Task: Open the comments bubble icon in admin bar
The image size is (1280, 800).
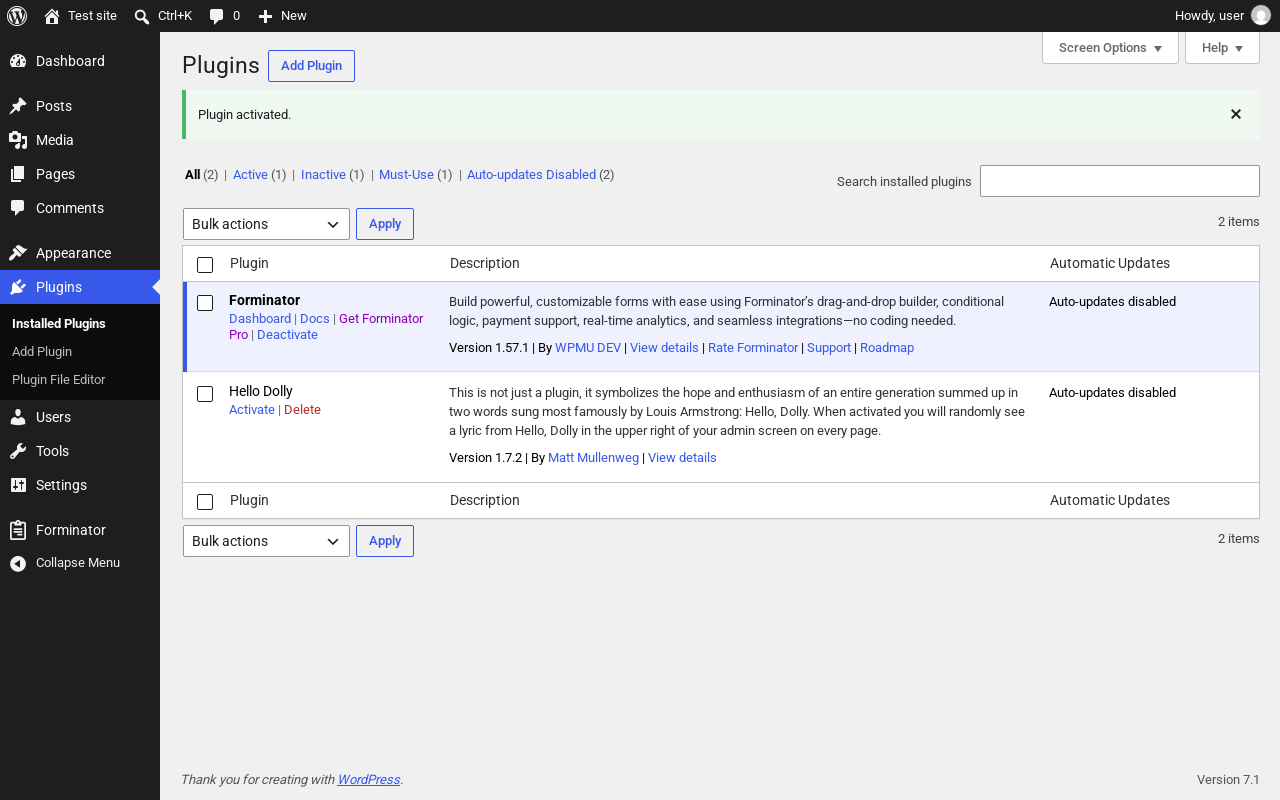Action: pos(217,16)
